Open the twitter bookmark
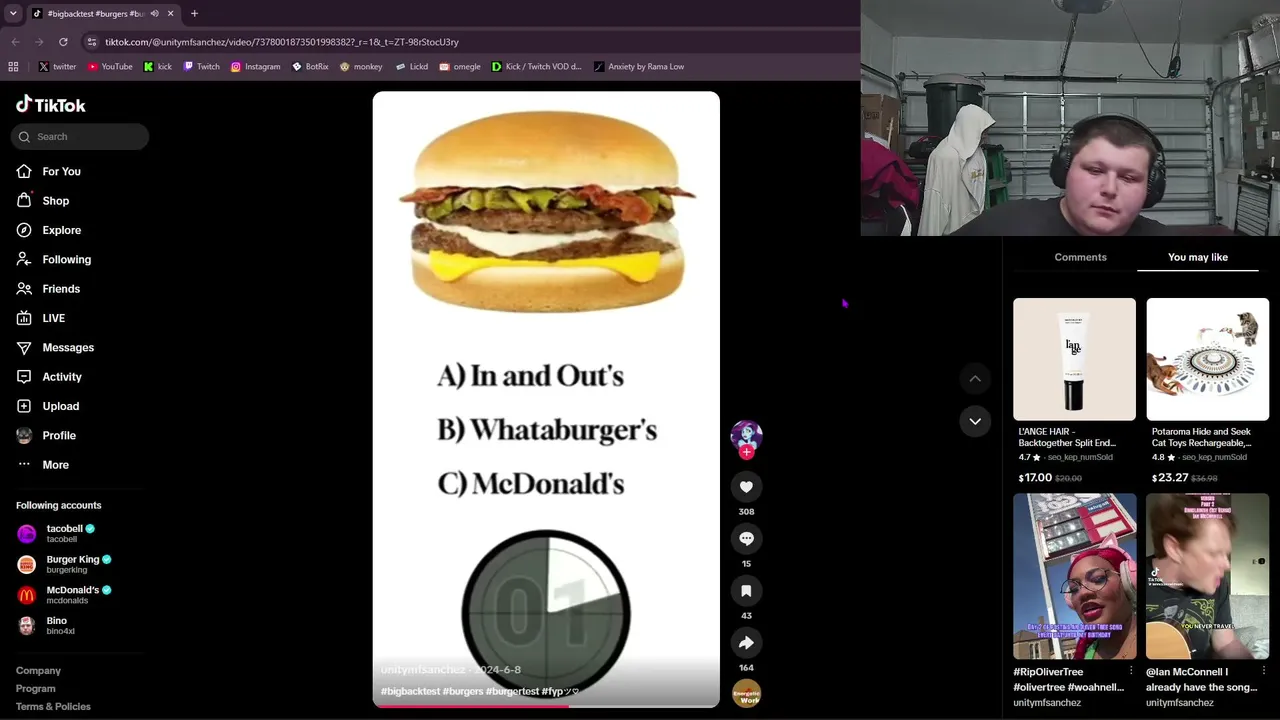 click(x=57, y=67)
